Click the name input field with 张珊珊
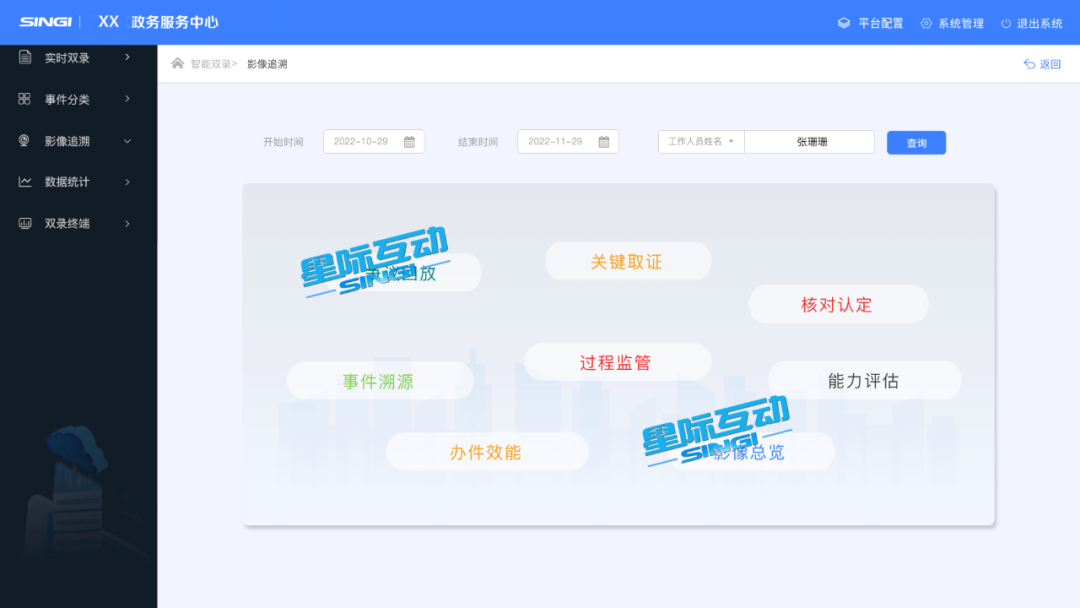This screenshot has width=1080, height=608. 810,142
